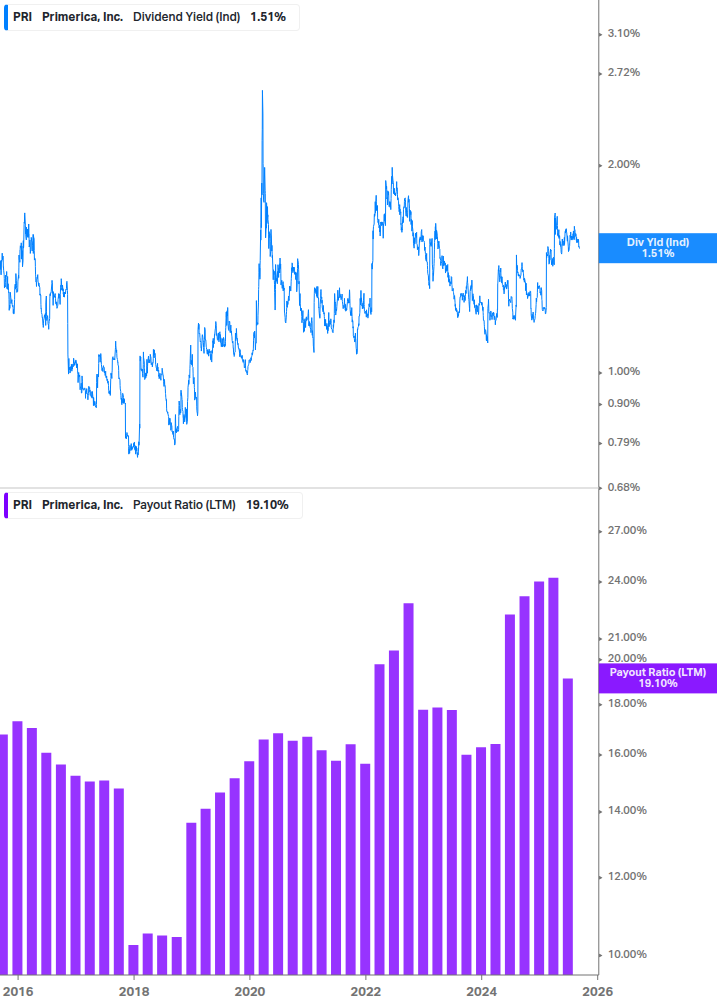Click the 2026 label on time axis
This screenshot has height=1005, width=717.
pyautogui.click(x=597, y=991)
